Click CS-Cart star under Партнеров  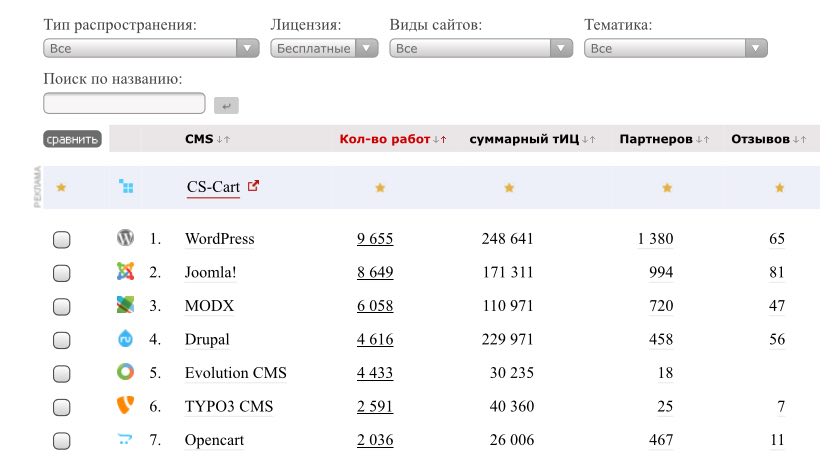[x=667, y=187]
